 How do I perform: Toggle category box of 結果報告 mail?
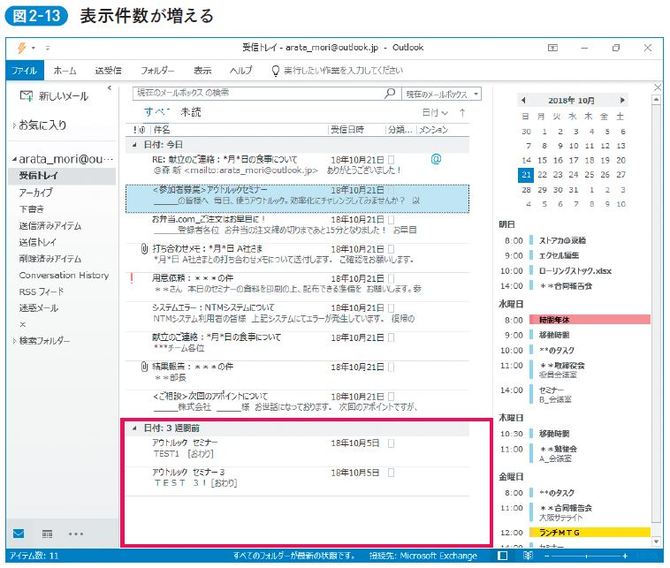[x=391, y=367]
